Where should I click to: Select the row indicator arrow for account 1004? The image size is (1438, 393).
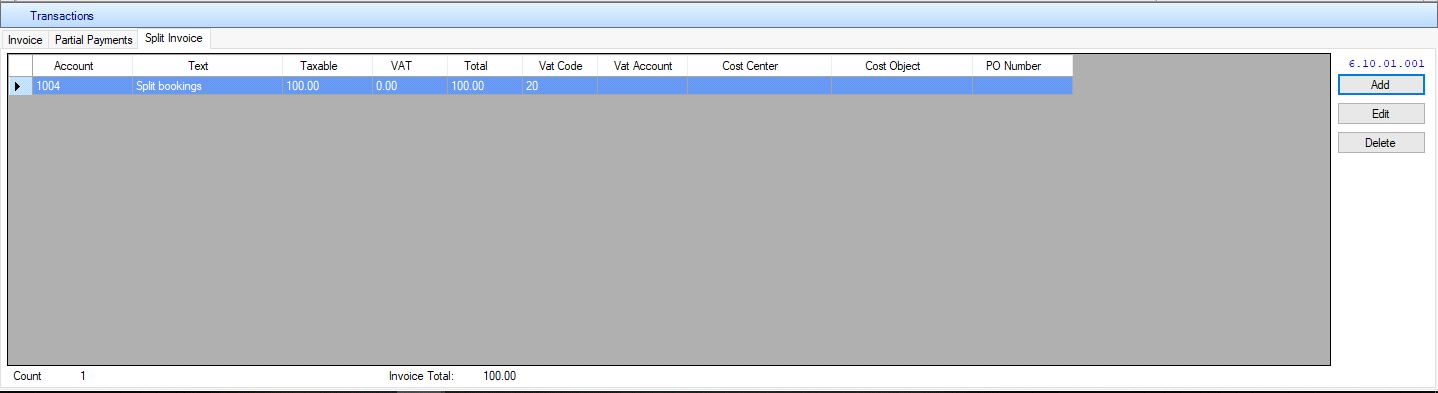(x=20, y=86)
